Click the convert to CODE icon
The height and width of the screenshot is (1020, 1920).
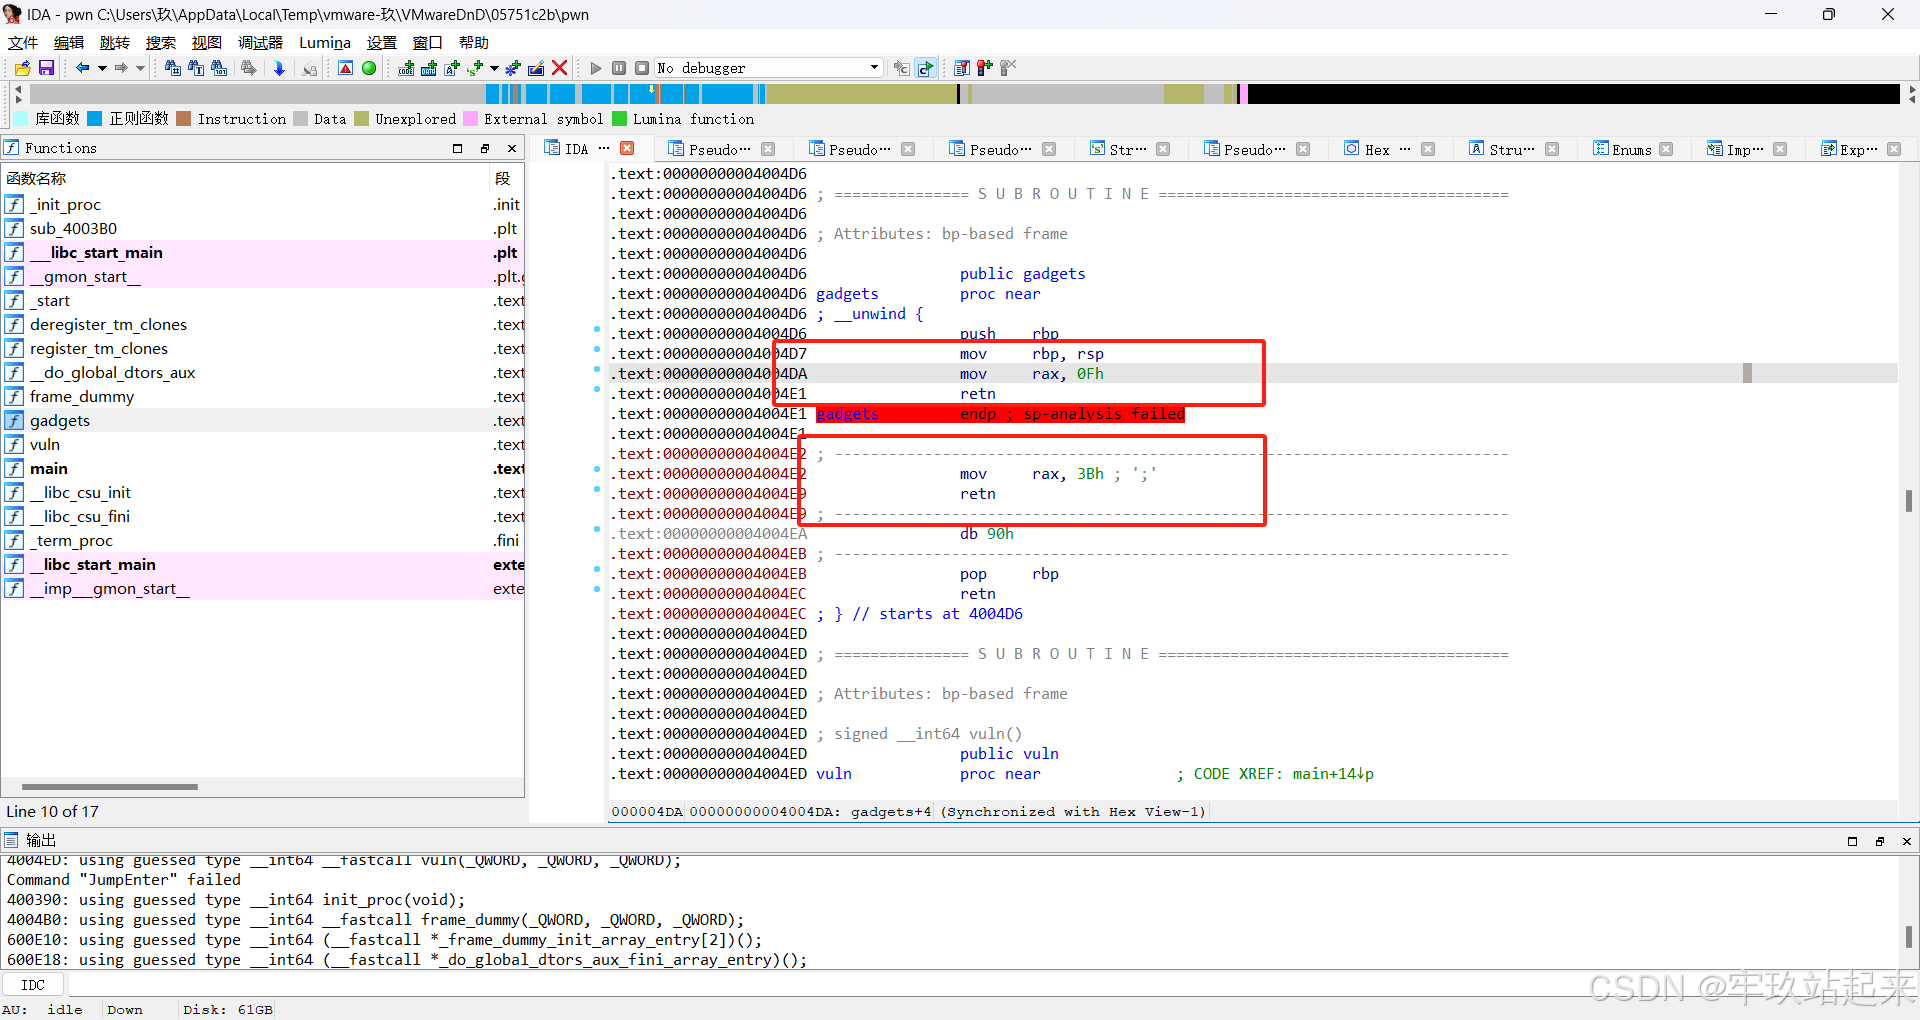pos(406,68)
